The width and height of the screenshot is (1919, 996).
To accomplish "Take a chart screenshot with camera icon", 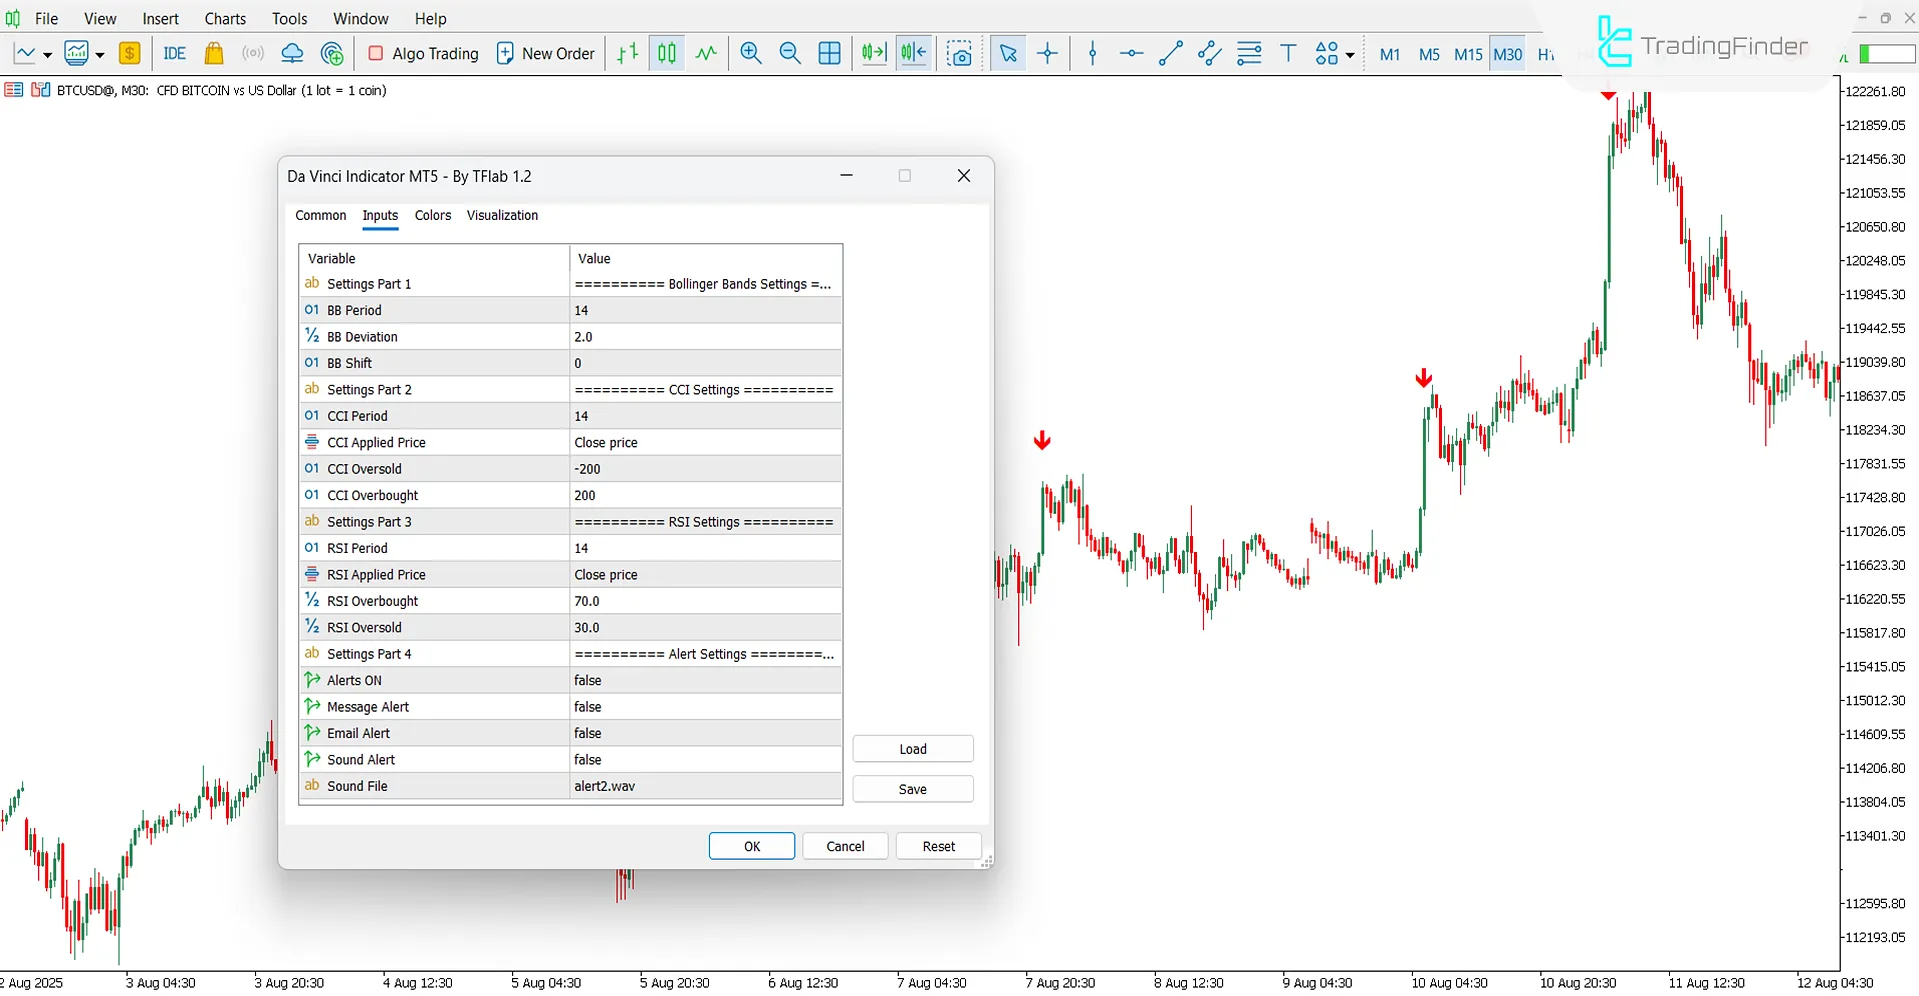I will click(x=959, y=53).
